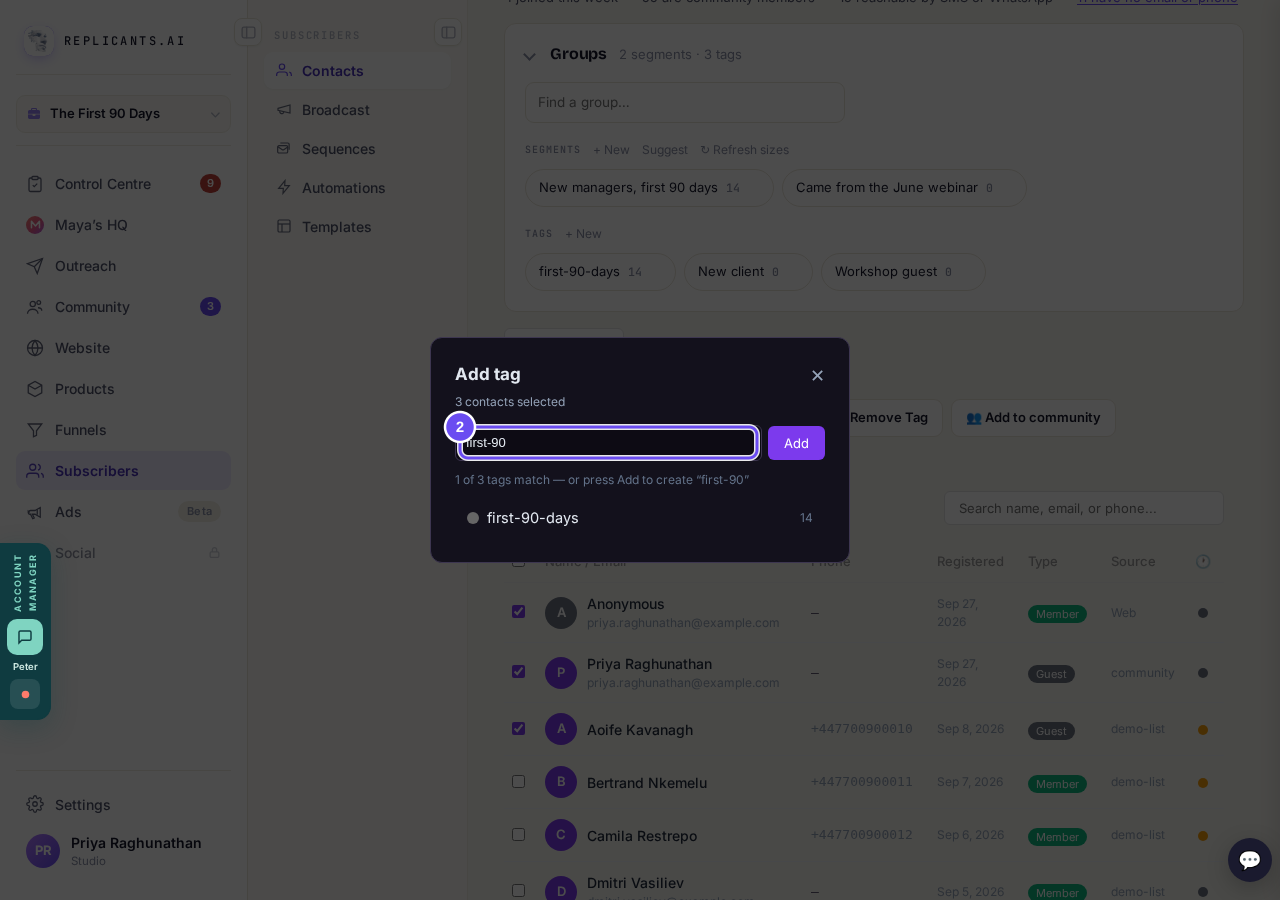Open Automations in subscribers menu
1280x900 pixels.
pyautogui.click(x=357, y=188)
